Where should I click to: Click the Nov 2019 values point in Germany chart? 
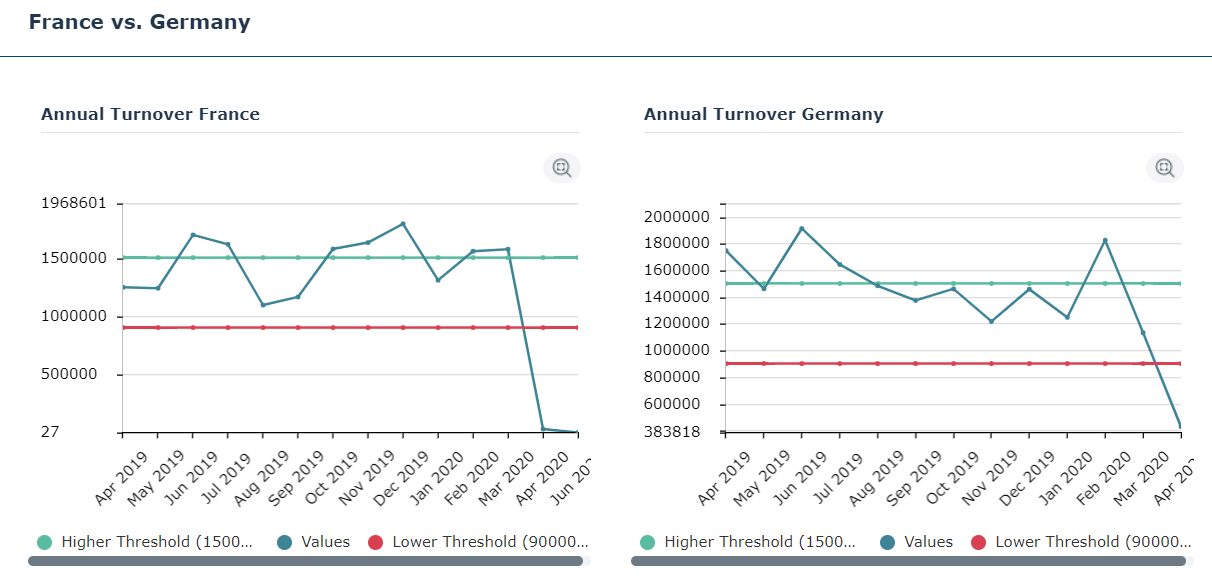click(991, 321)
